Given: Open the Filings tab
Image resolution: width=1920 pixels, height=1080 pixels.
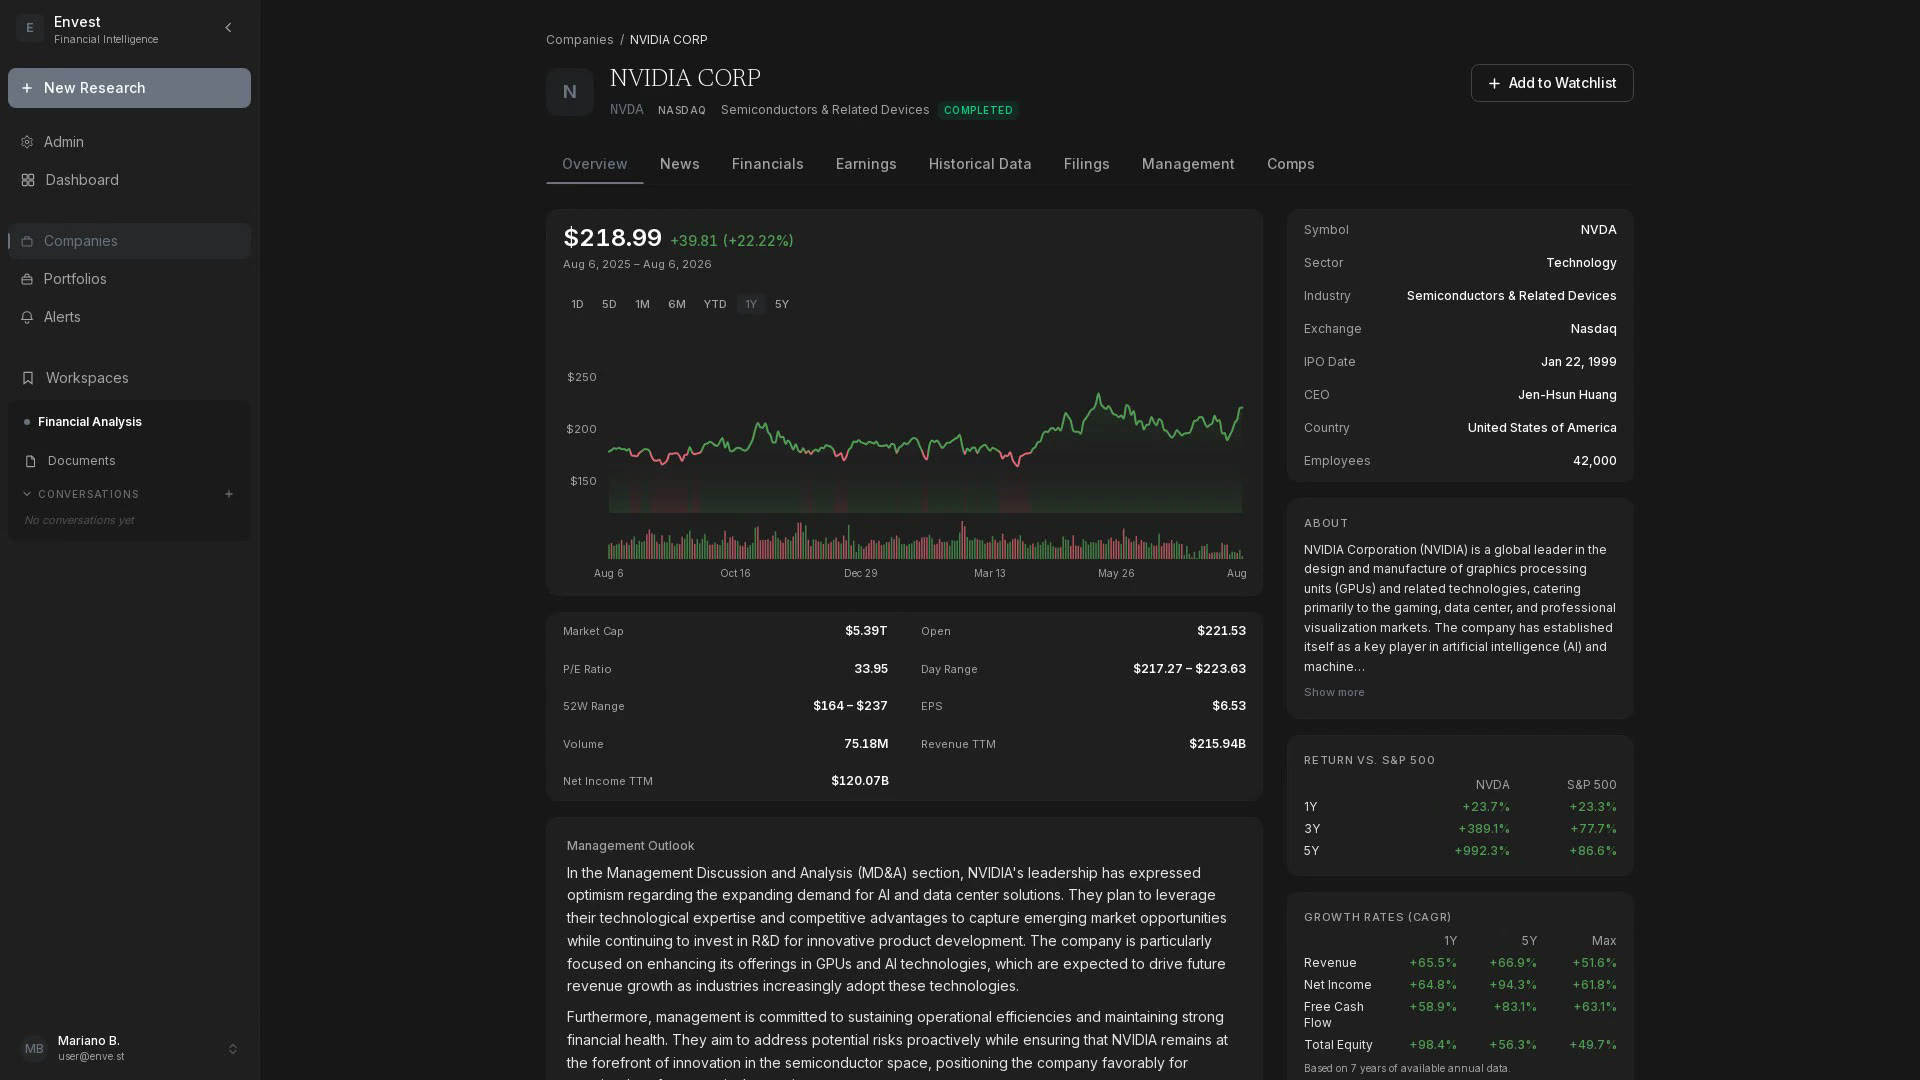Looking at the screenshot, I should [1087, 164].
